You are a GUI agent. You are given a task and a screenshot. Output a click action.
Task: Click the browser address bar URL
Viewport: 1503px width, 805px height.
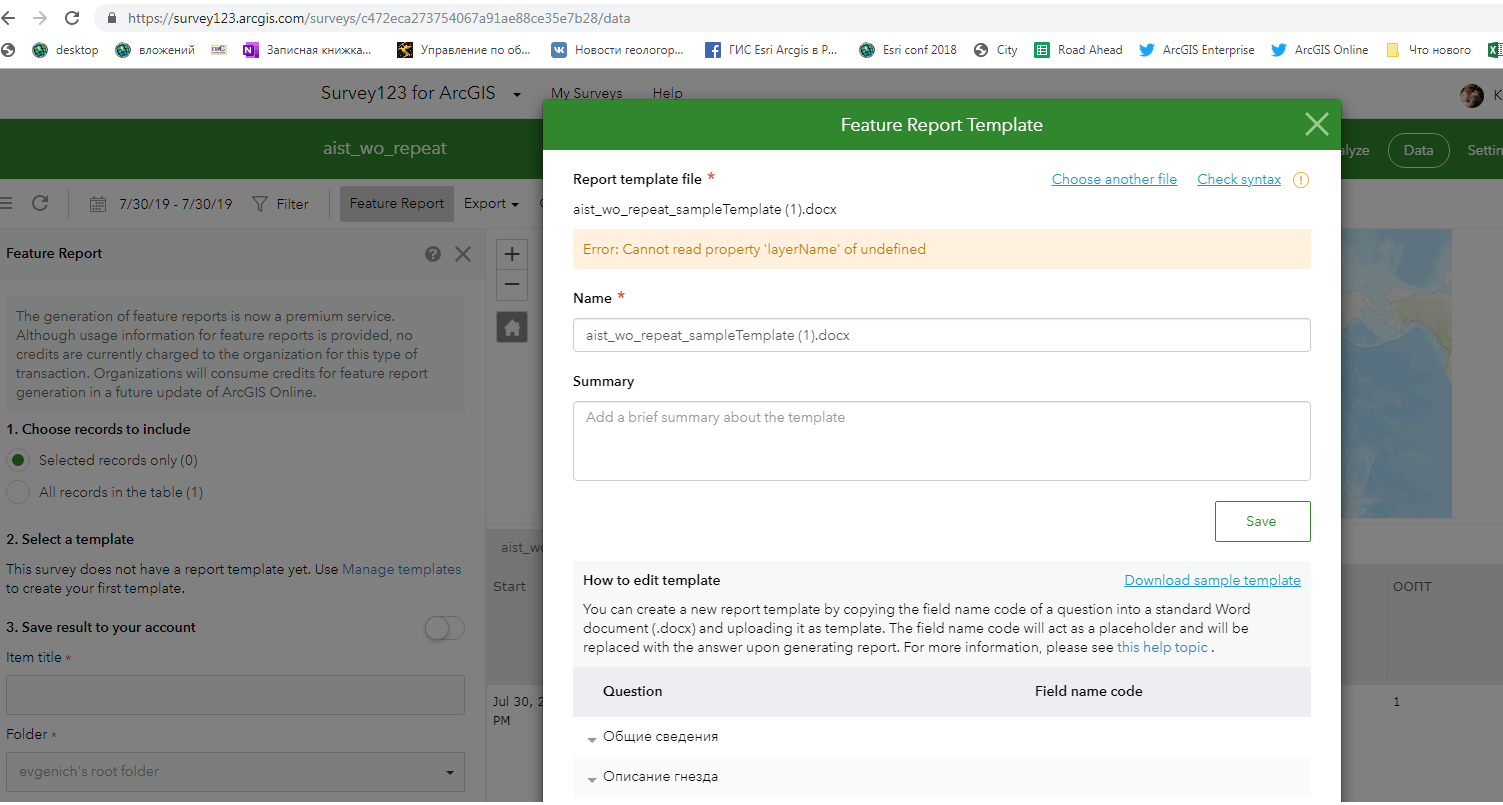[x=379, y=18]
